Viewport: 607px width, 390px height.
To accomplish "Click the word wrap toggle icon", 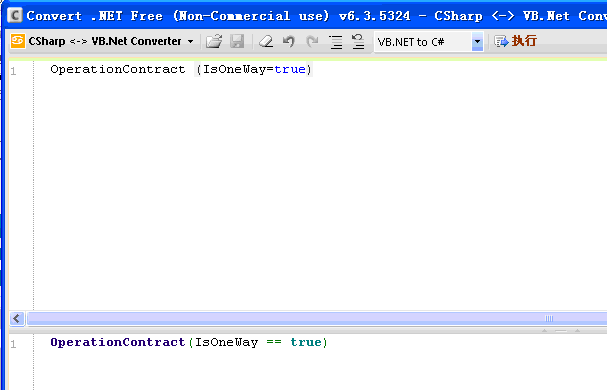I will point(358,41).
